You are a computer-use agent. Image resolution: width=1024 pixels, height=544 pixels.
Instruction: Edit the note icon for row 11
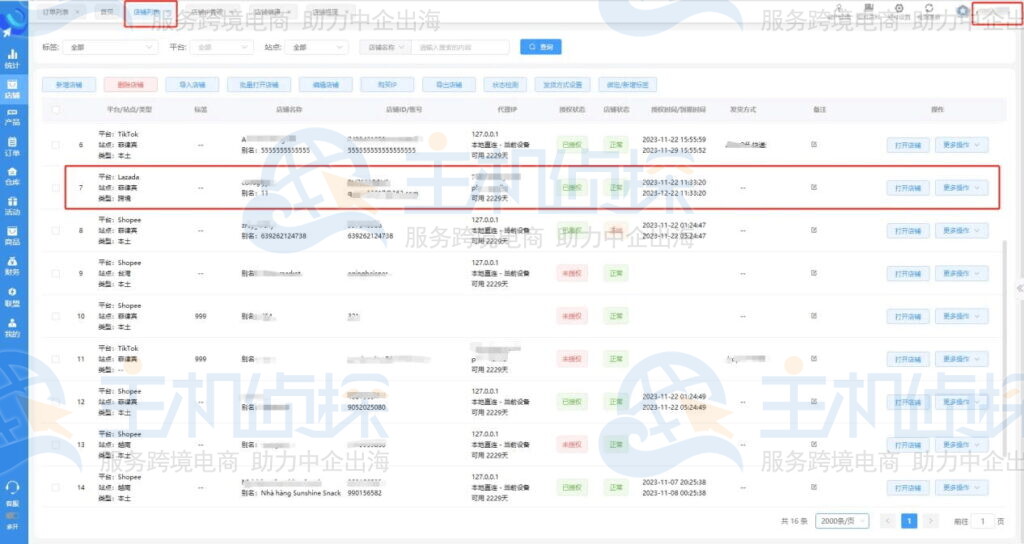click(x=814, y=359)
